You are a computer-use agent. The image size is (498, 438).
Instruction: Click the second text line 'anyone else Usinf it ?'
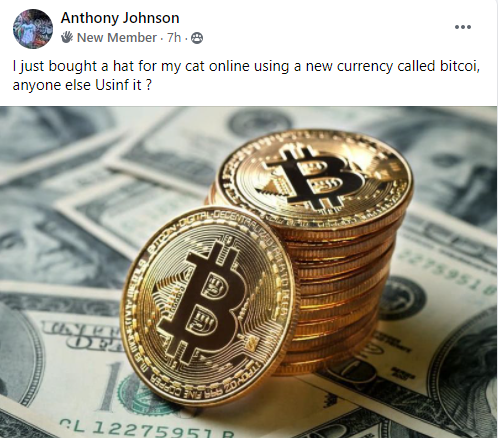pos(82,85)
